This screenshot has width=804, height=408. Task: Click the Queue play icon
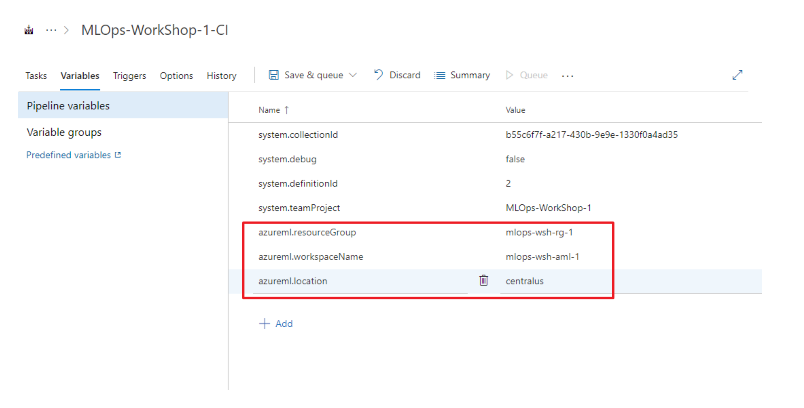pyautogui.click(x=509, y=75)
